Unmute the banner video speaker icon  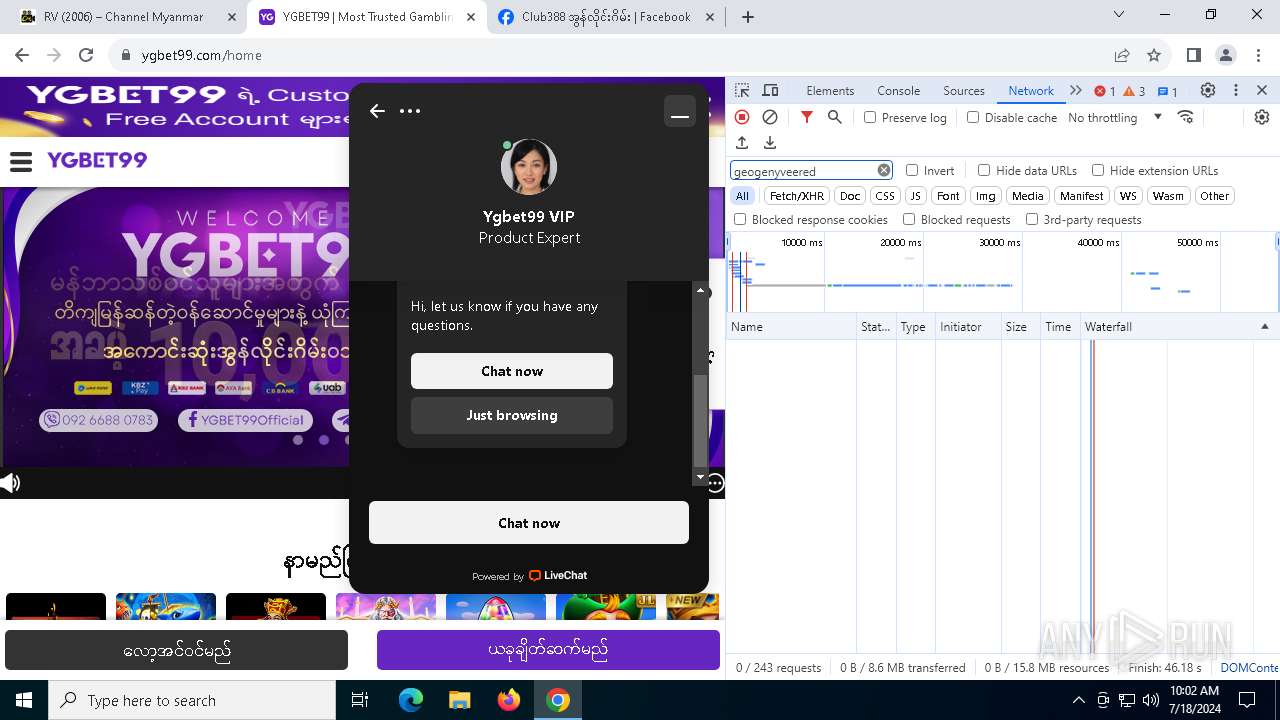pyautogui.click(x=10, y=484)
